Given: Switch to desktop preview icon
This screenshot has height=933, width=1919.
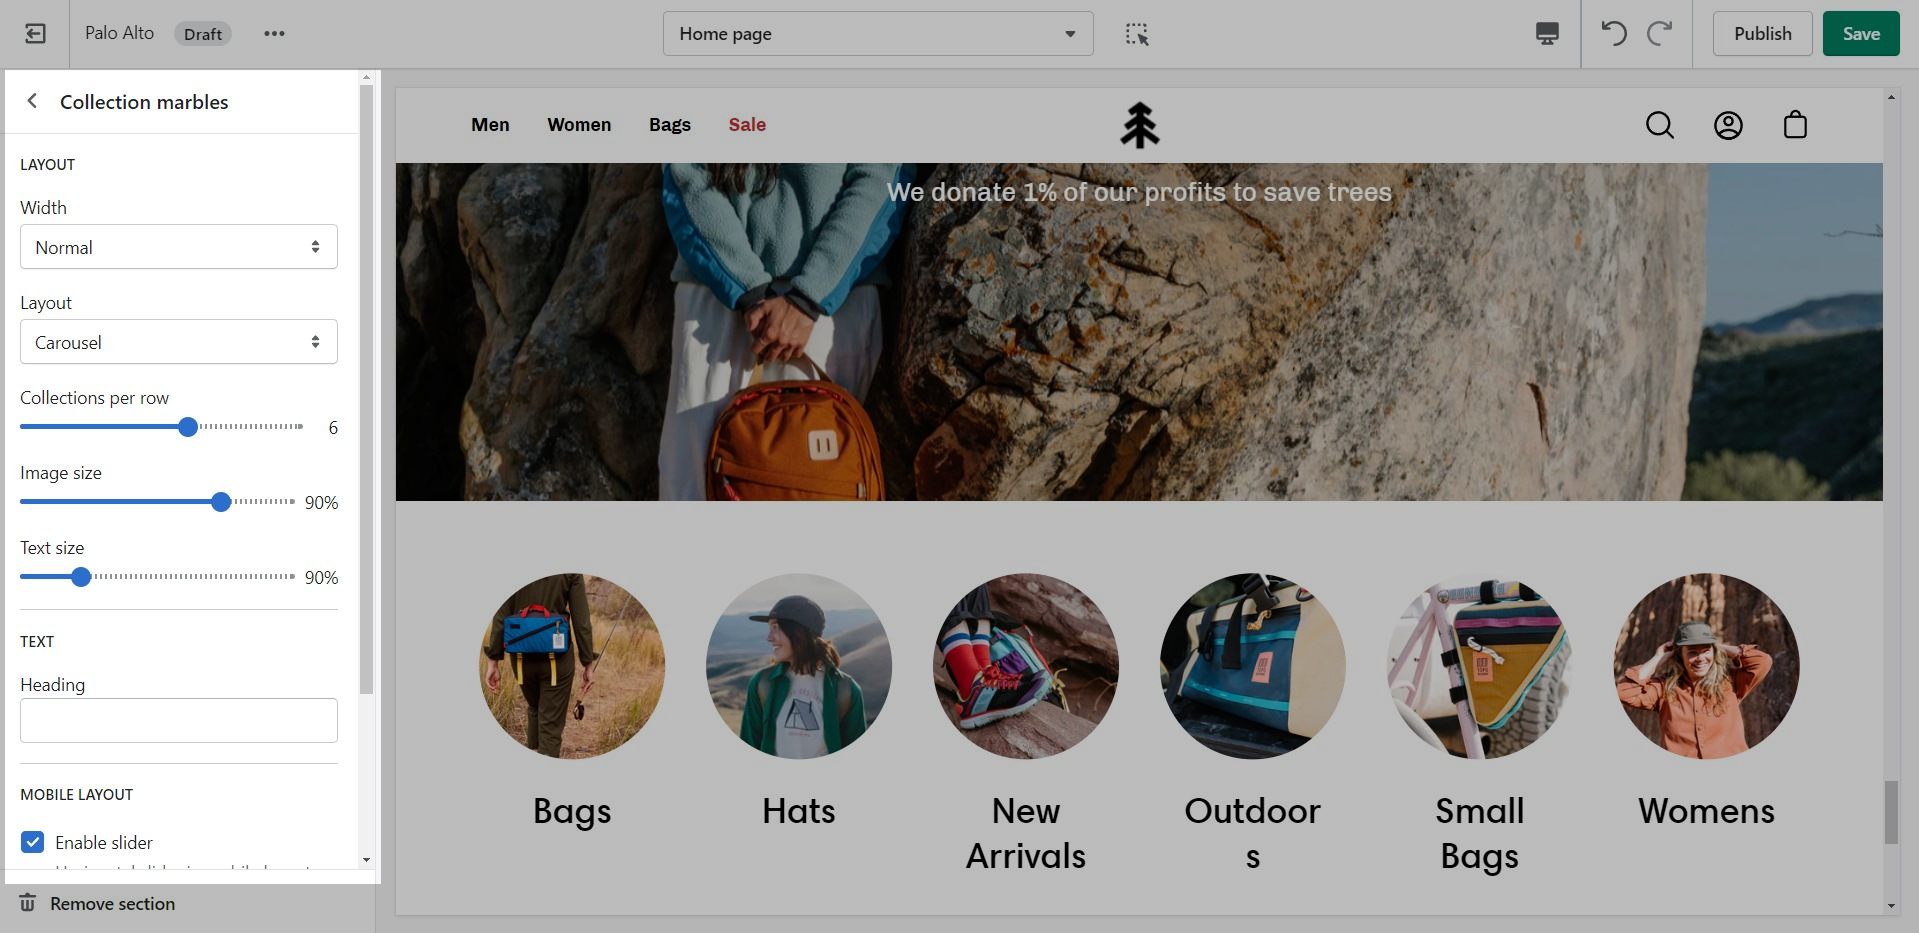Looking at the screenshot, I should [x=1547, y=34].
